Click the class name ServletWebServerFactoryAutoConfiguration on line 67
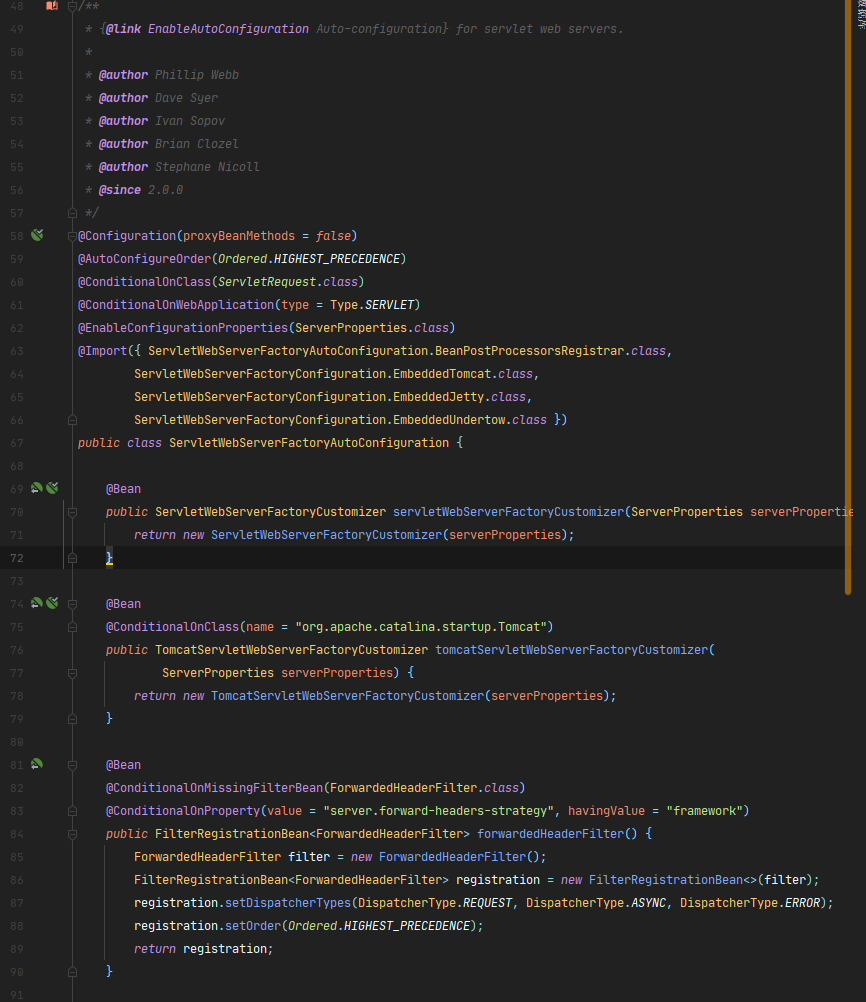This screenshot has height=1002, width=866. tap(309, 443)
